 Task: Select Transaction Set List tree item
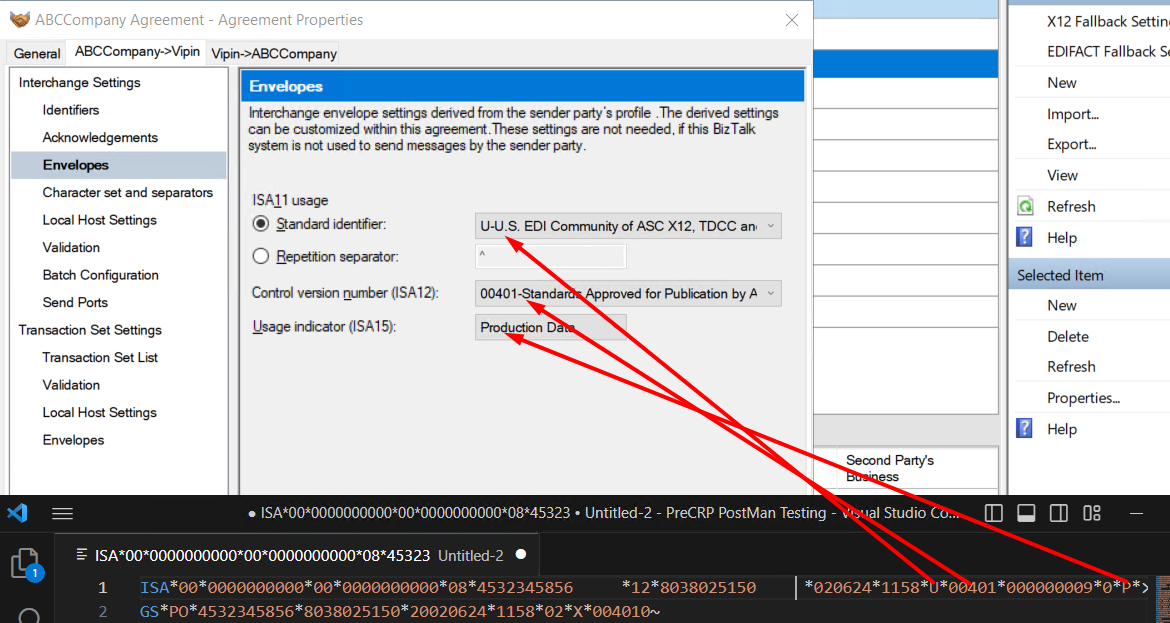100,357
